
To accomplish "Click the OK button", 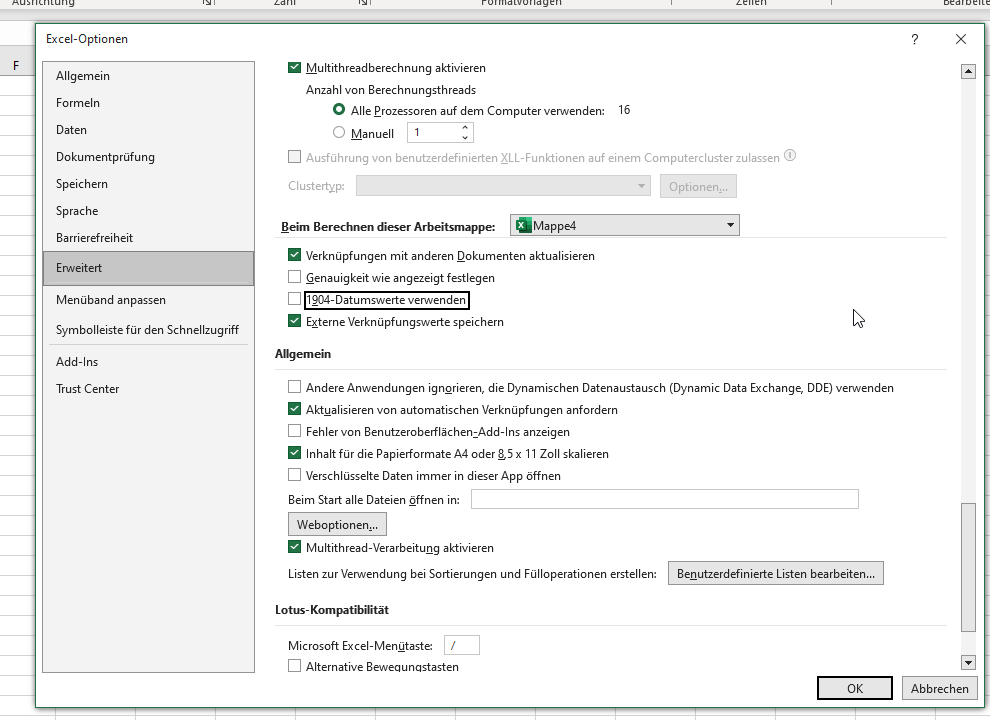I will 855,688.
